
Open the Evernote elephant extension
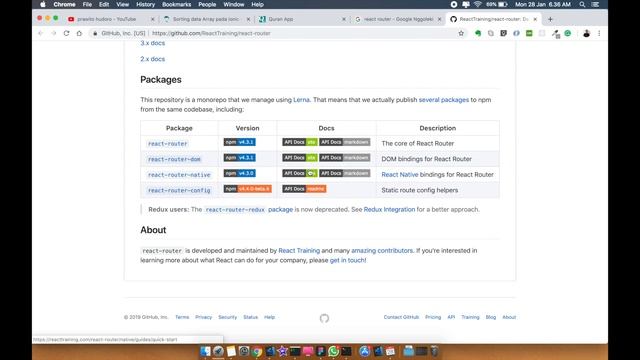(x=478, y=33)
